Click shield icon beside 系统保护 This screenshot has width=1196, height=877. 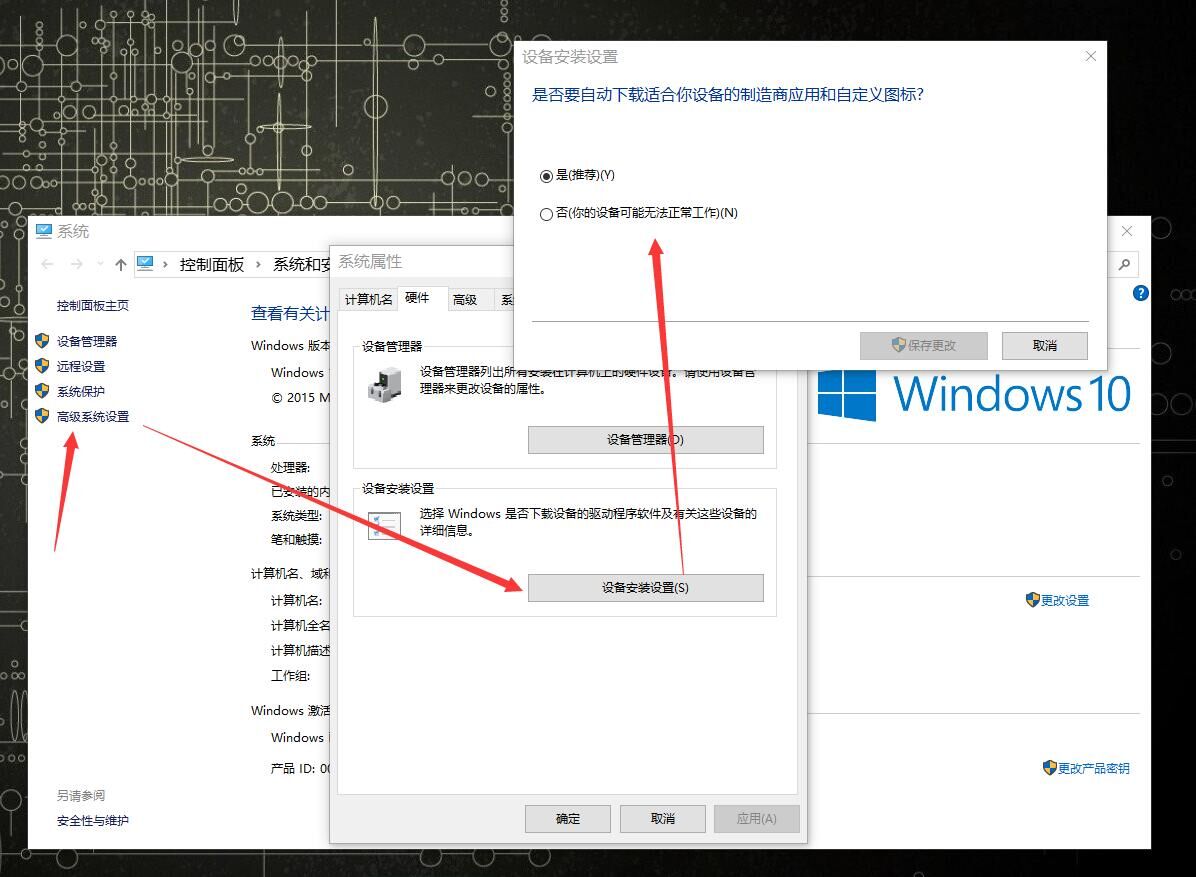tap(43, 391)
